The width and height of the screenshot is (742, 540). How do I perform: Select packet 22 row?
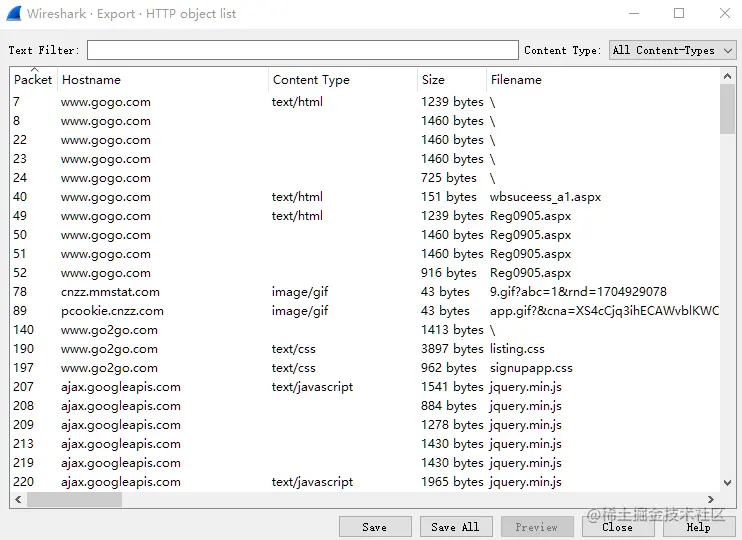click(364, 140)
